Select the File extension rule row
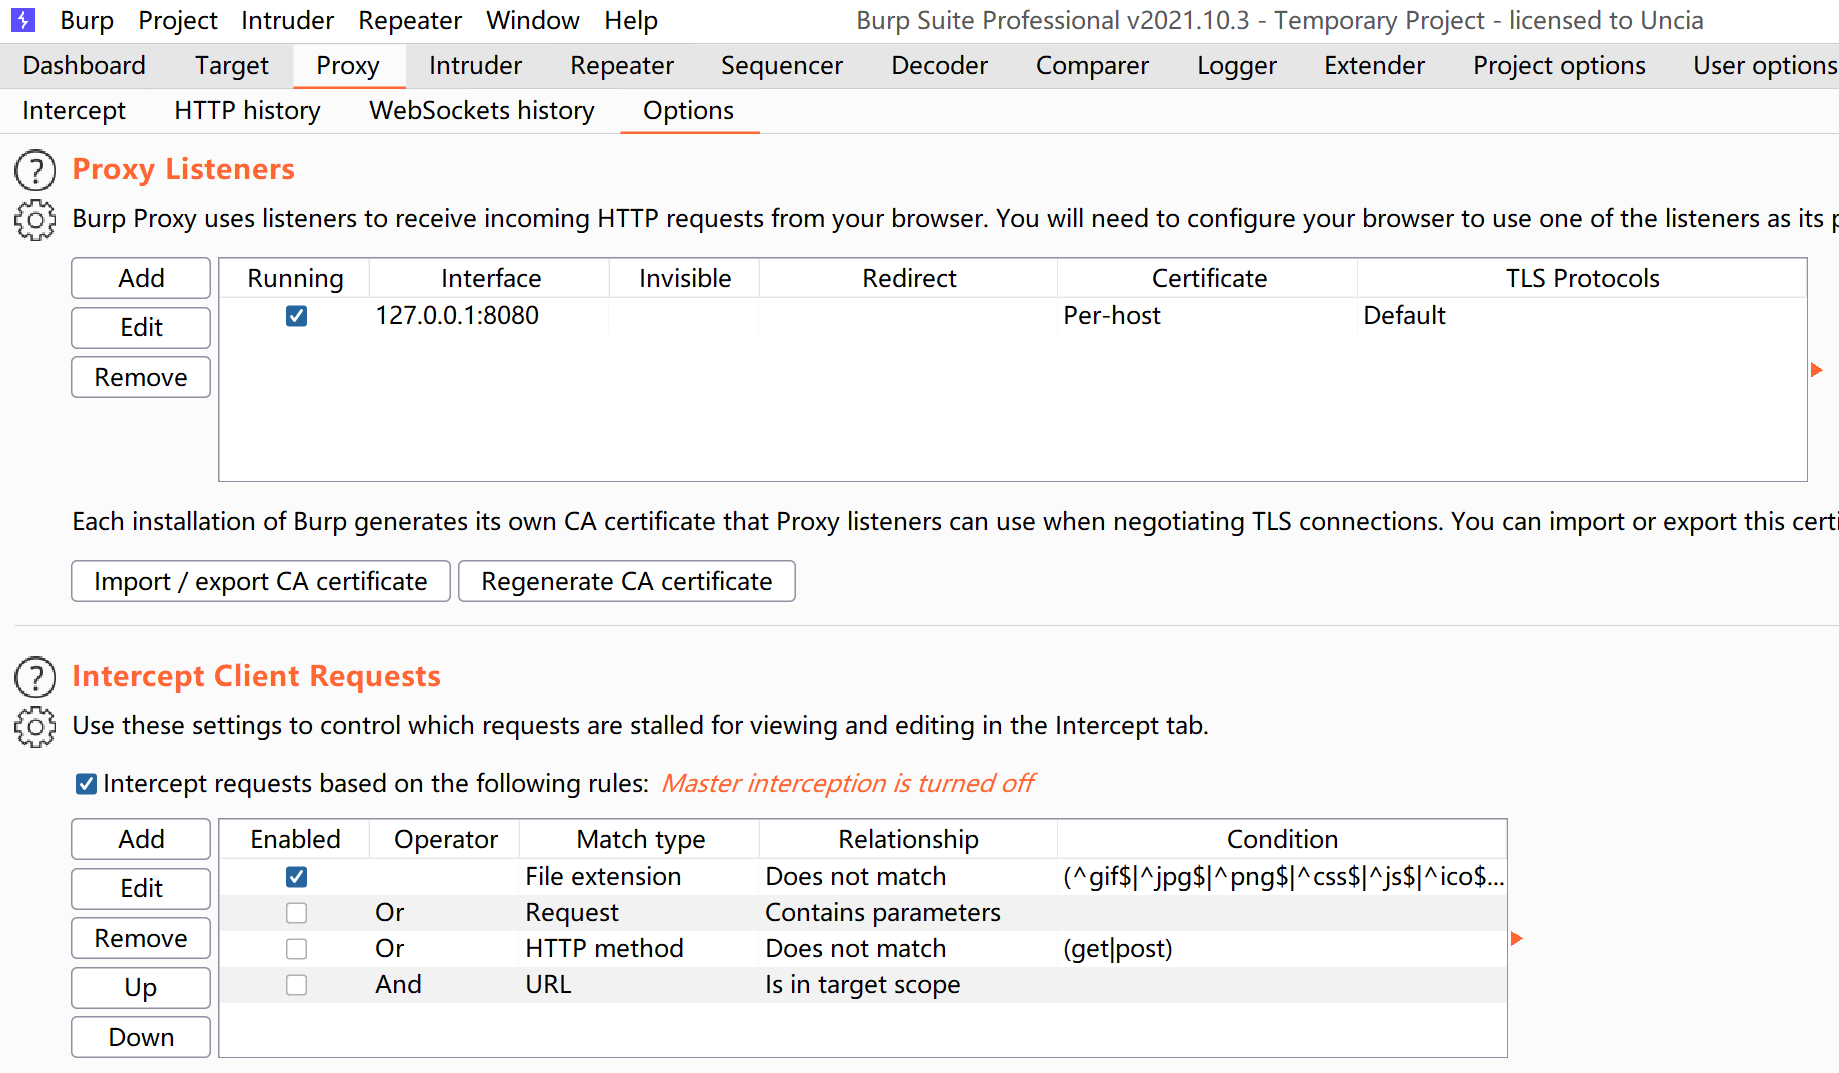This screenshot has width=1839, height=1073. coord(863,877)
